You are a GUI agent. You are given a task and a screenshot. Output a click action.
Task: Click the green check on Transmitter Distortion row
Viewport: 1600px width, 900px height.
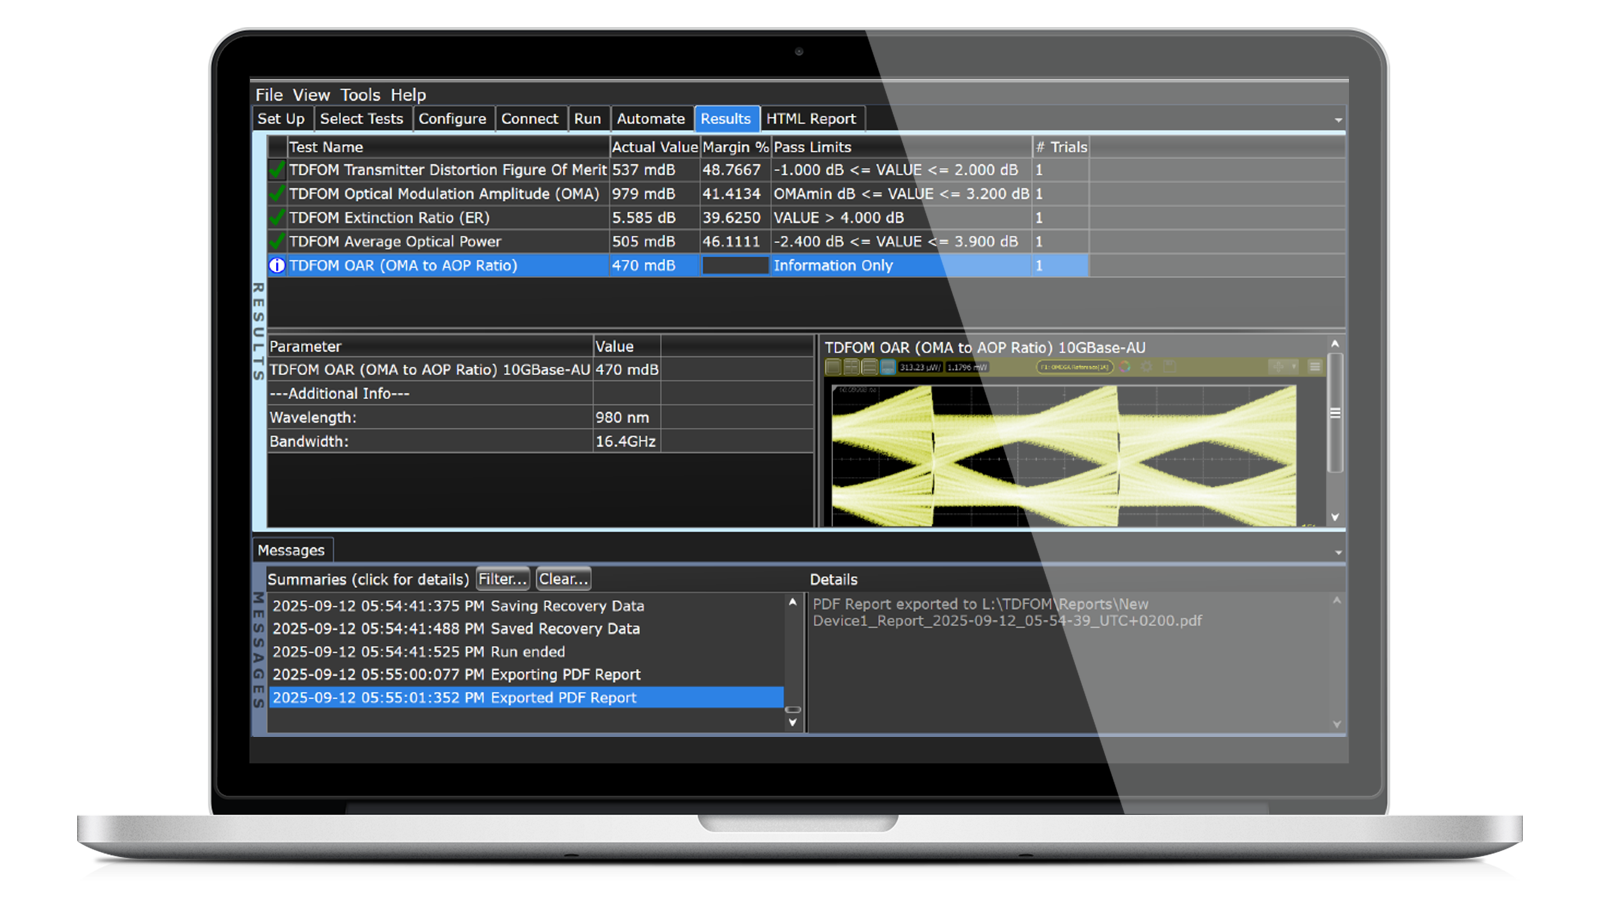277,170
